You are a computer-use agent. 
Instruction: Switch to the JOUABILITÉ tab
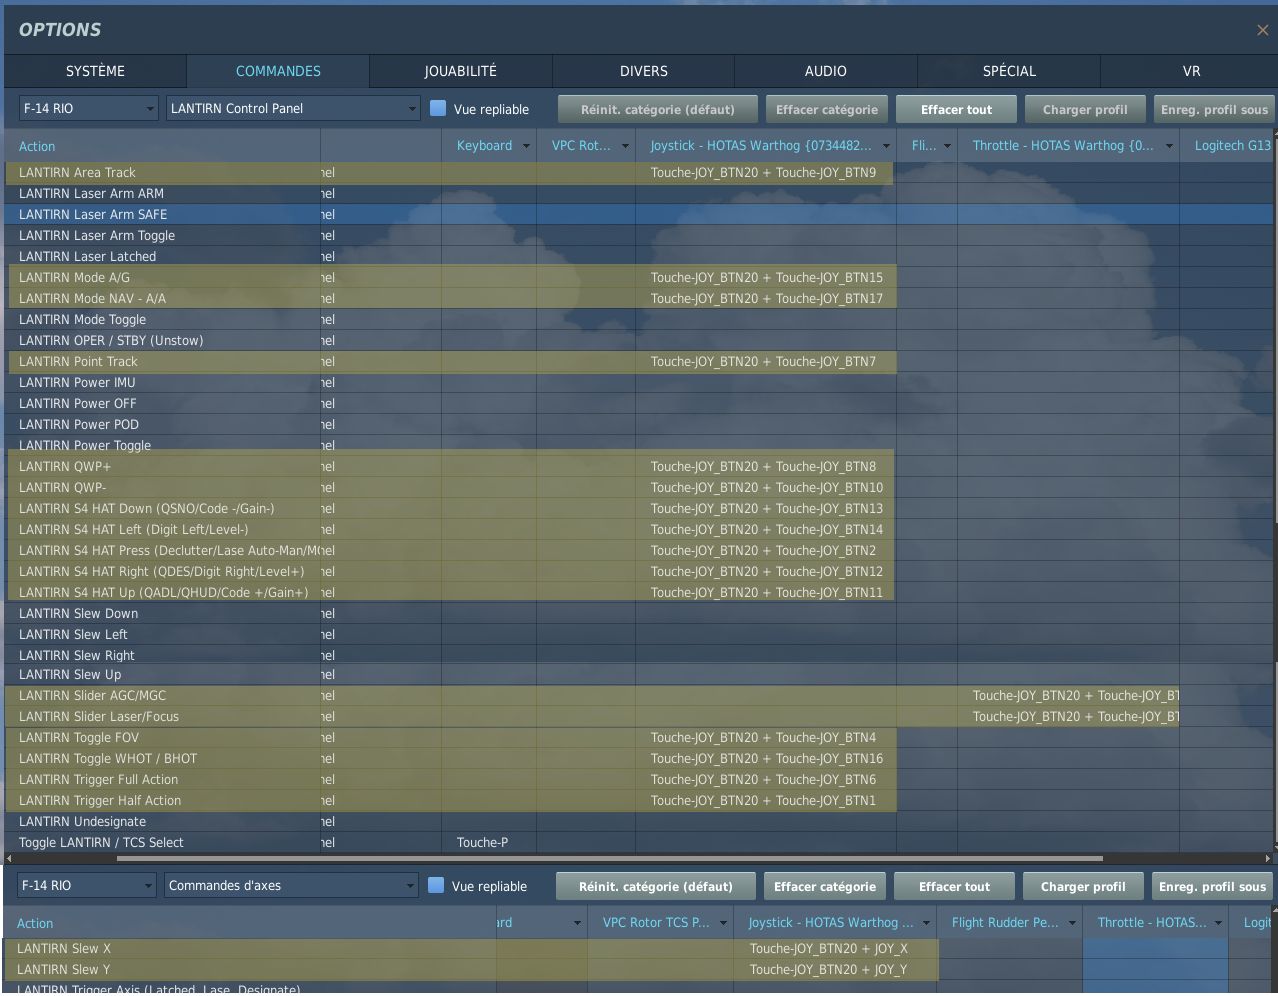(x=460, y=71)
